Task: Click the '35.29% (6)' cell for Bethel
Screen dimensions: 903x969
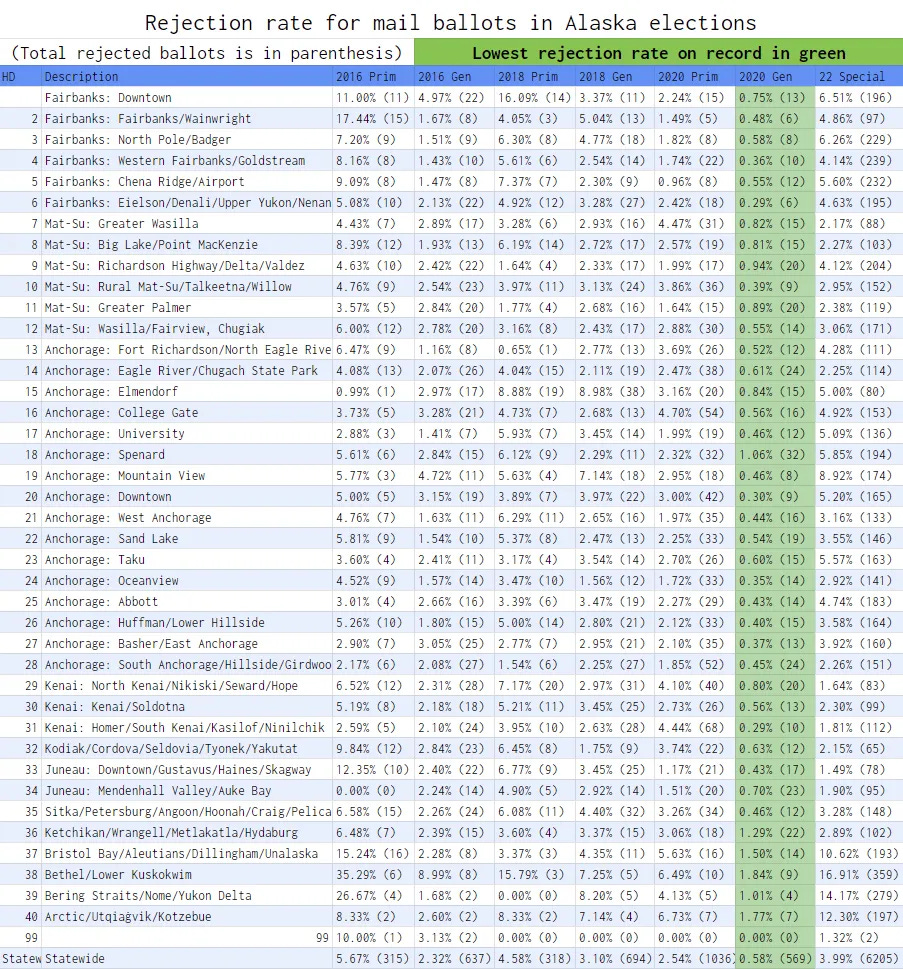Action: pyautogui.click(x=373, y=875)
